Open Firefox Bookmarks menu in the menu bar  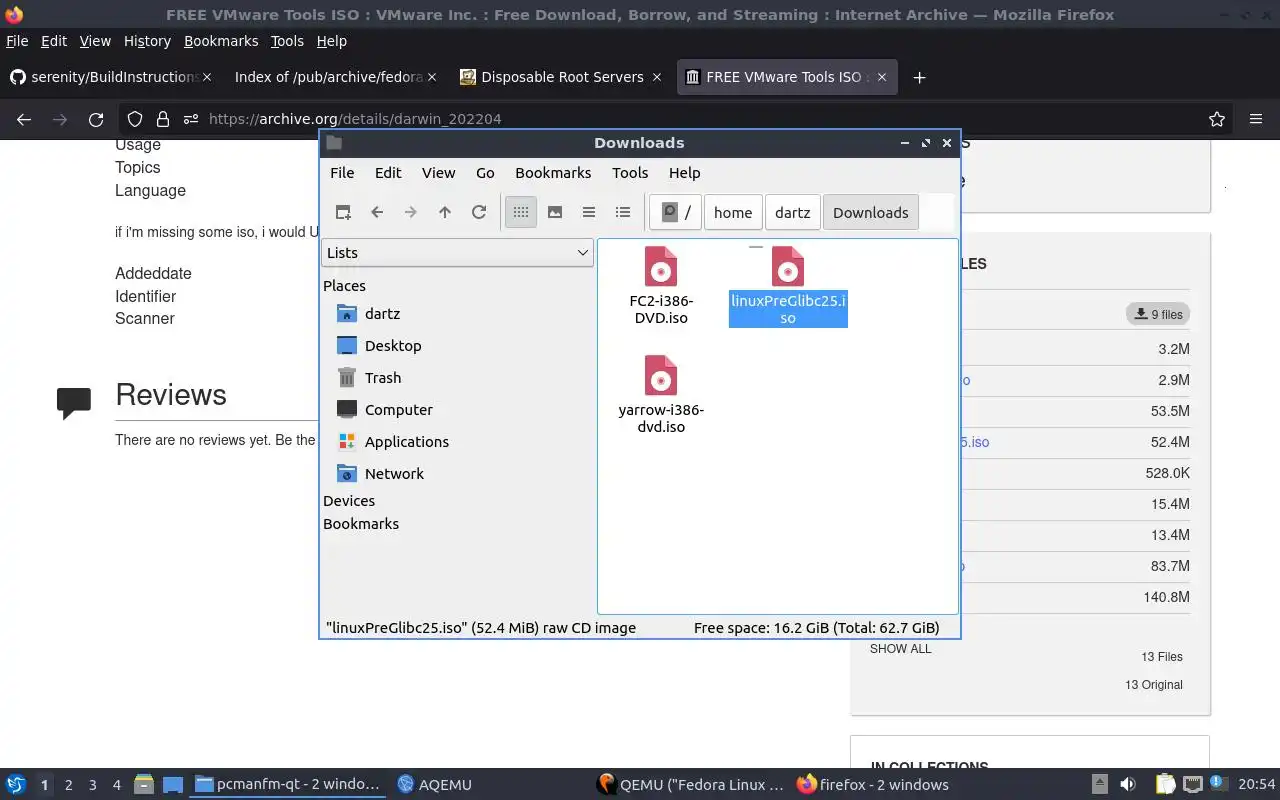pos(221,41)
